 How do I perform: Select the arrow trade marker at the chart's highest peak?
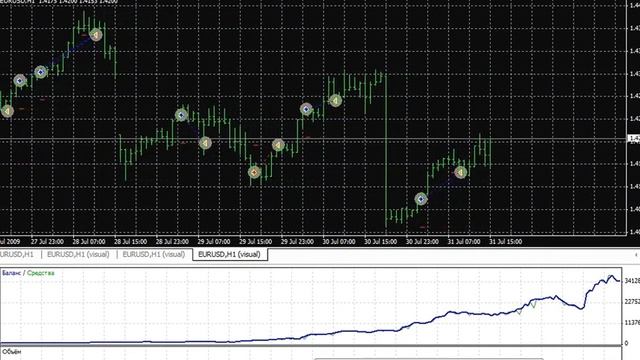coord(96,35)
